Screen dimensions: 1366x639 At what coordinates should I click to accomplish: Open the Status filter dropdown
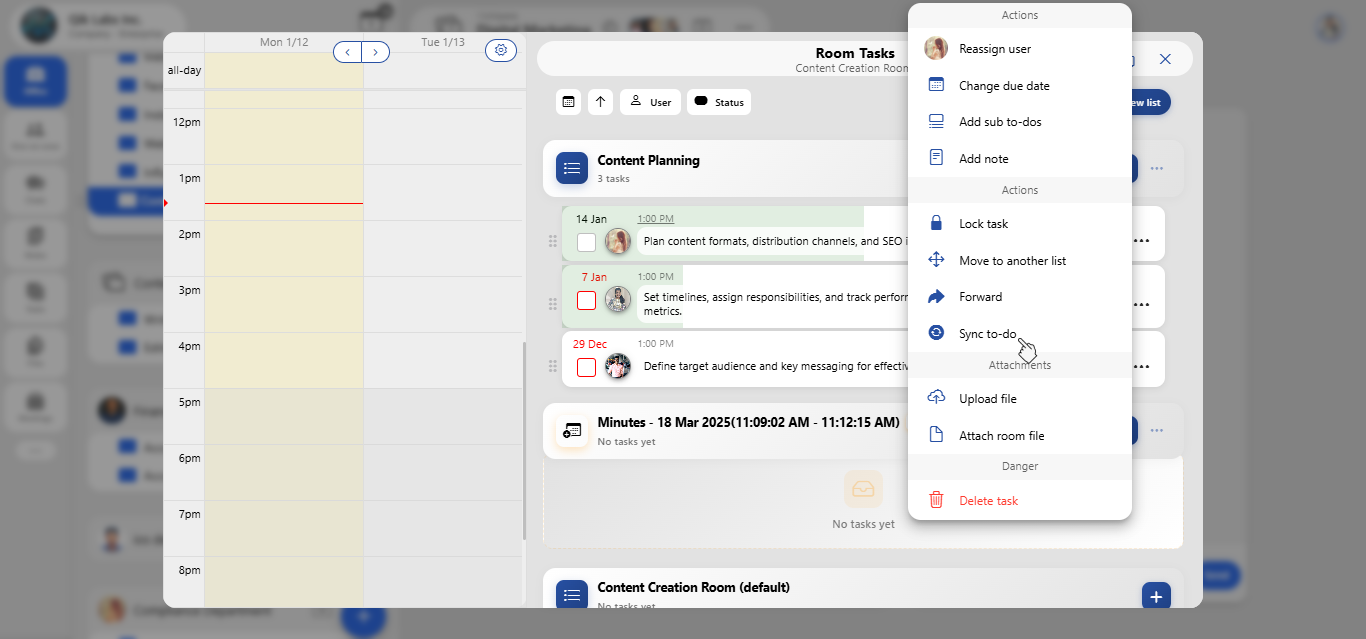719,102
